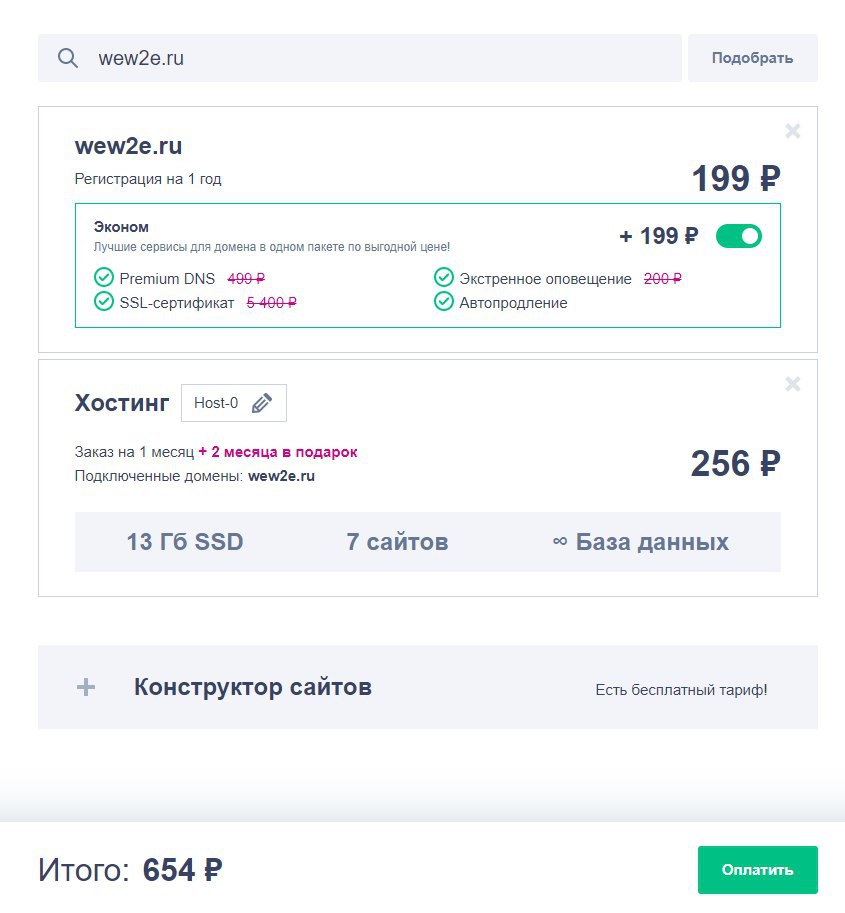Image resolution: width=845 pixels, height=913 pixels.
Task: Click the green Оплатить button
Action: [757, 870]
